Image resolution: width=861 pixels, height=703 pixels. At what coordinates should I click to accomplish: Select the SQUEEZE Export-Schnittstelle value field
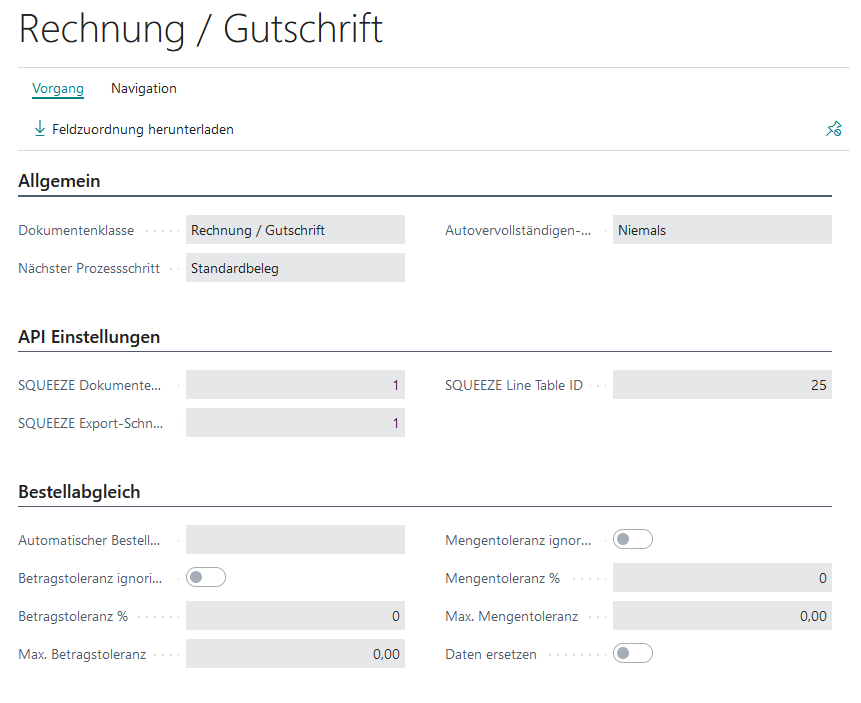tap(295, 423)
